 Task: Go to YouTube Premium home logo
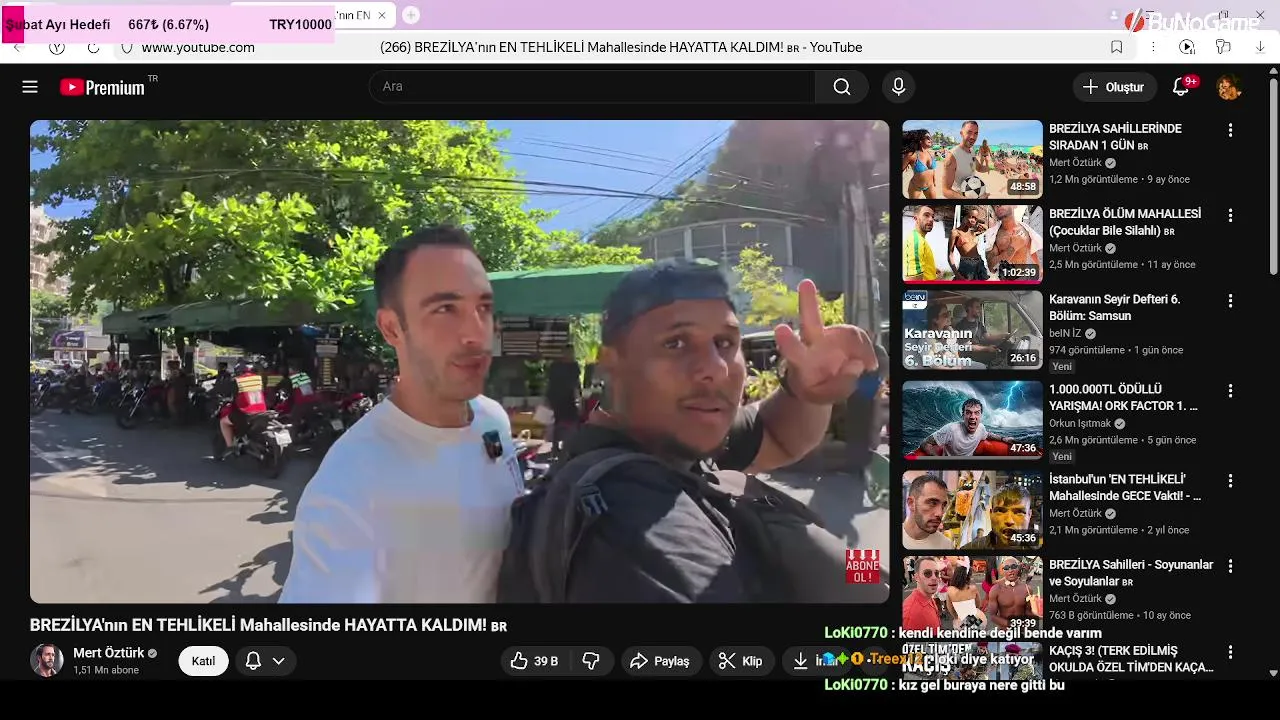click(x=103, y=87)
